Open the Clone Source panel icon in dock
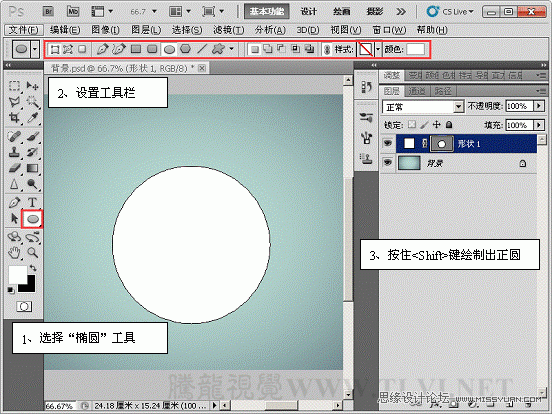The image size is (552, 414). point(366,159)
